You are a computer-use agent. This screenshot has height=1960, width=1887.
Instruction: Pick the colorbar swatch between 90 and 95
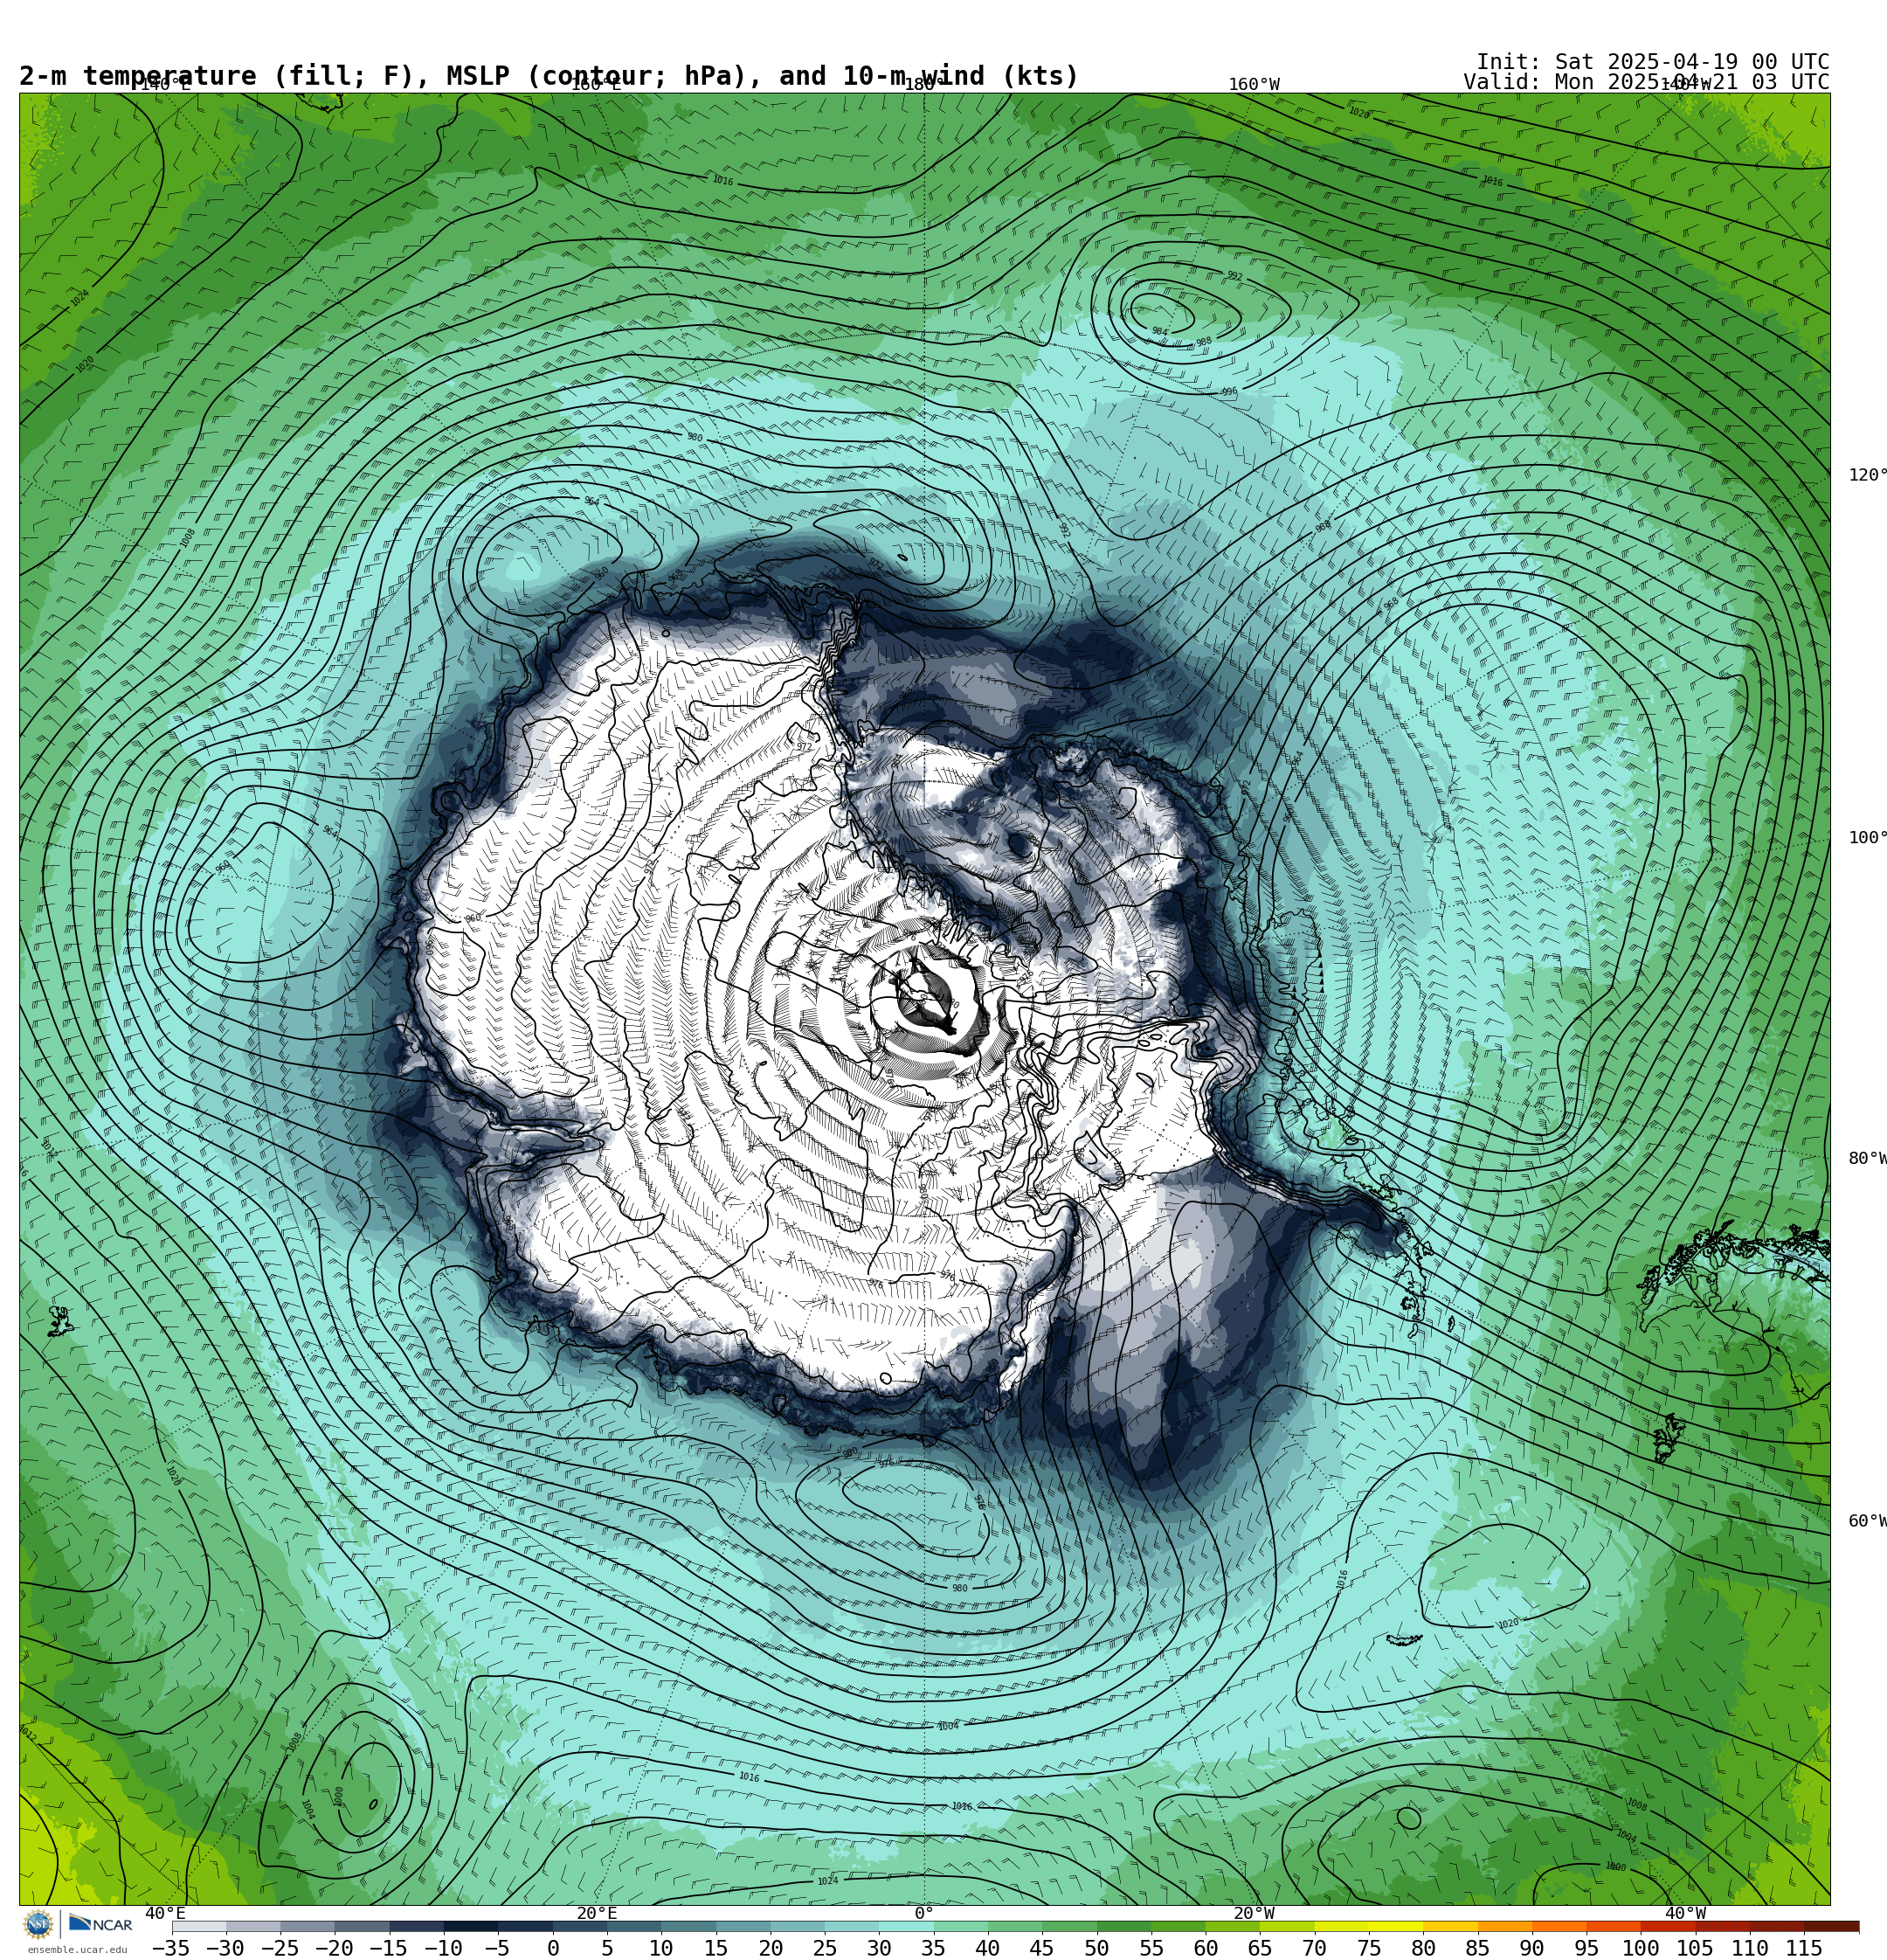[1559, 1926]
